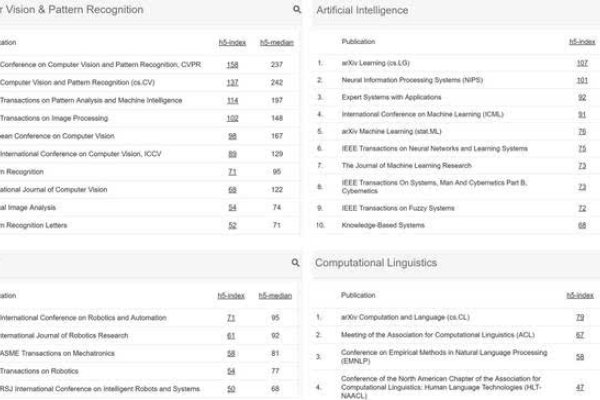Click h5-index 137 for Computer Vision (cs.CV)
Image resolution: width=600 pixels, height=400 pixels.
pyautogui.click(x=232, y=82)
